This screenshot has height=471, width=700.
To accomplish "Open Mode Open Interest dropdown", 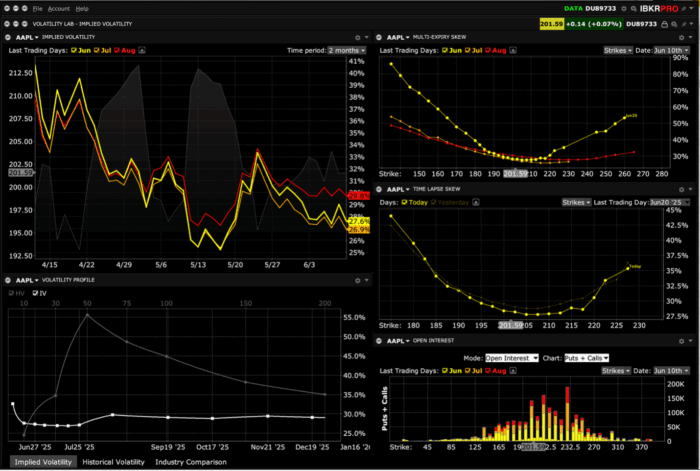I will [512, 358].
